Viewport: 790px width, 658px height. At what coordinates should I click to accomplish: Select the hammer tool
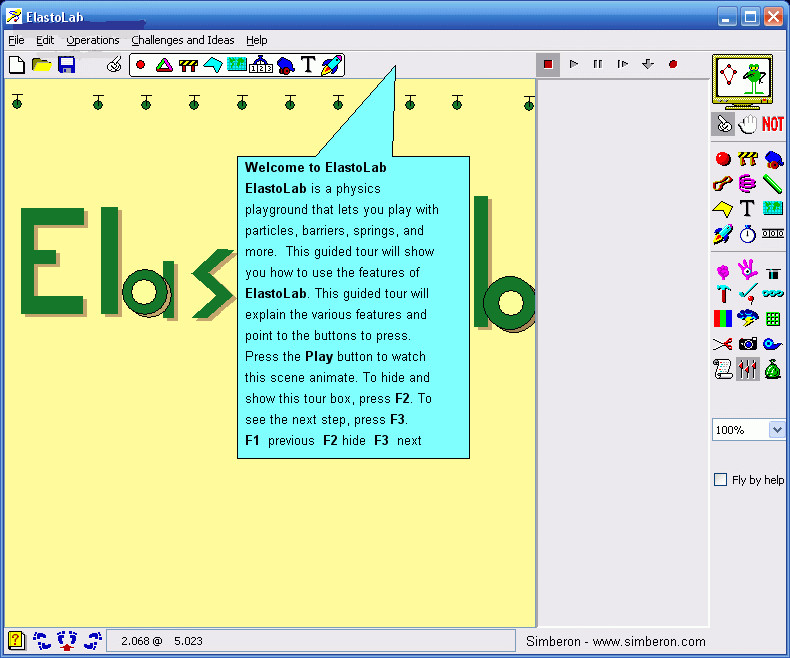click(723, 294)
